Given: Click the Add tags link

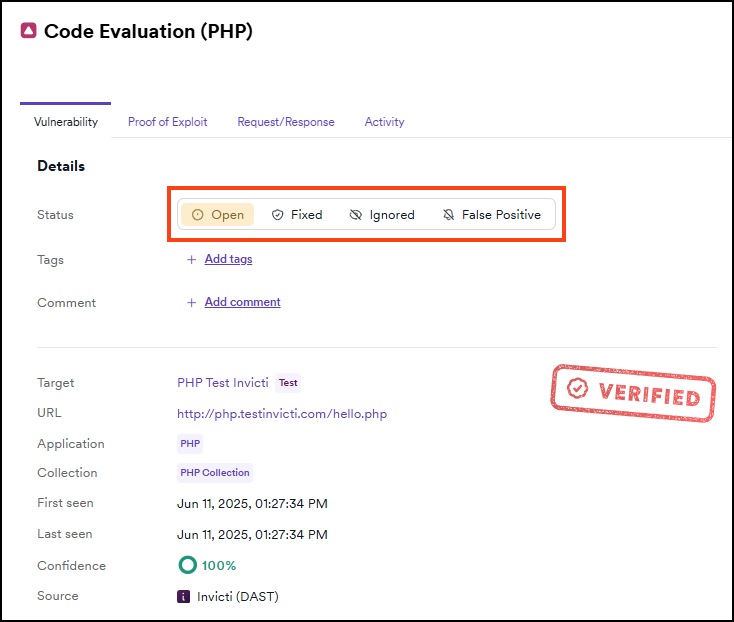Looking at the screenshot, I should click(x=228, y=259).
